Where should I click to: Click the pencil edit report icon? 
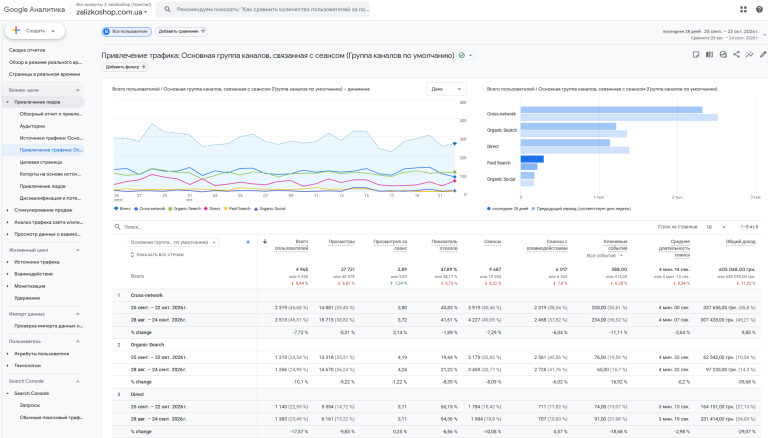pyautogui.click(x=763, y=54)
